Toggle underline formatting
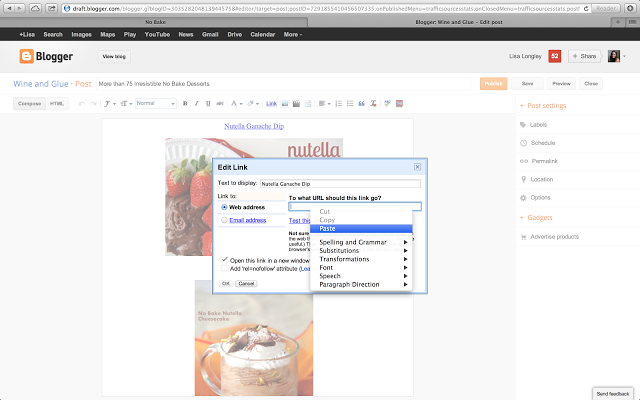This screenshot has width=640, height=400. click(x=208, y=104)
